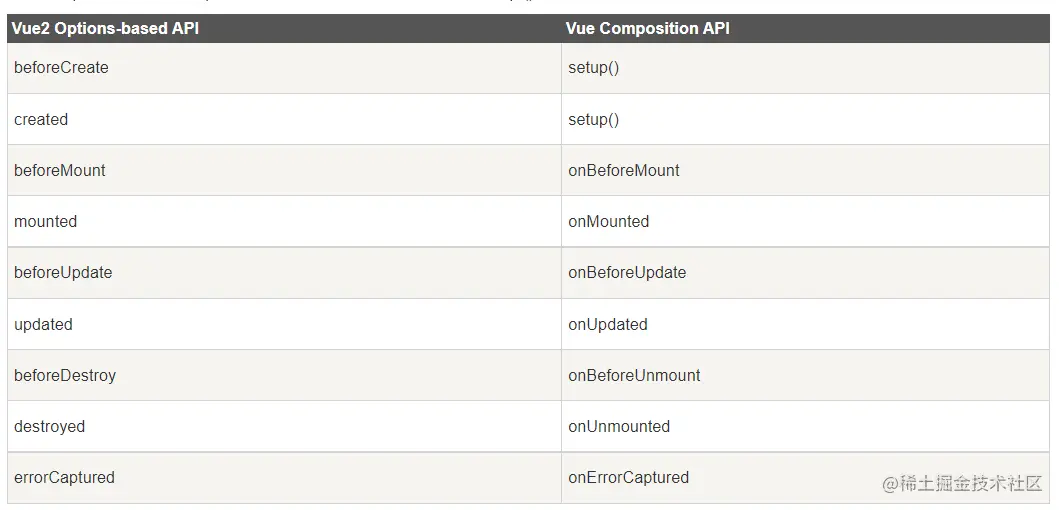The width and height of the screenshot is (1059, 510).
Task: Click the beforeDestroy entry
Action: tap(65, 376)
